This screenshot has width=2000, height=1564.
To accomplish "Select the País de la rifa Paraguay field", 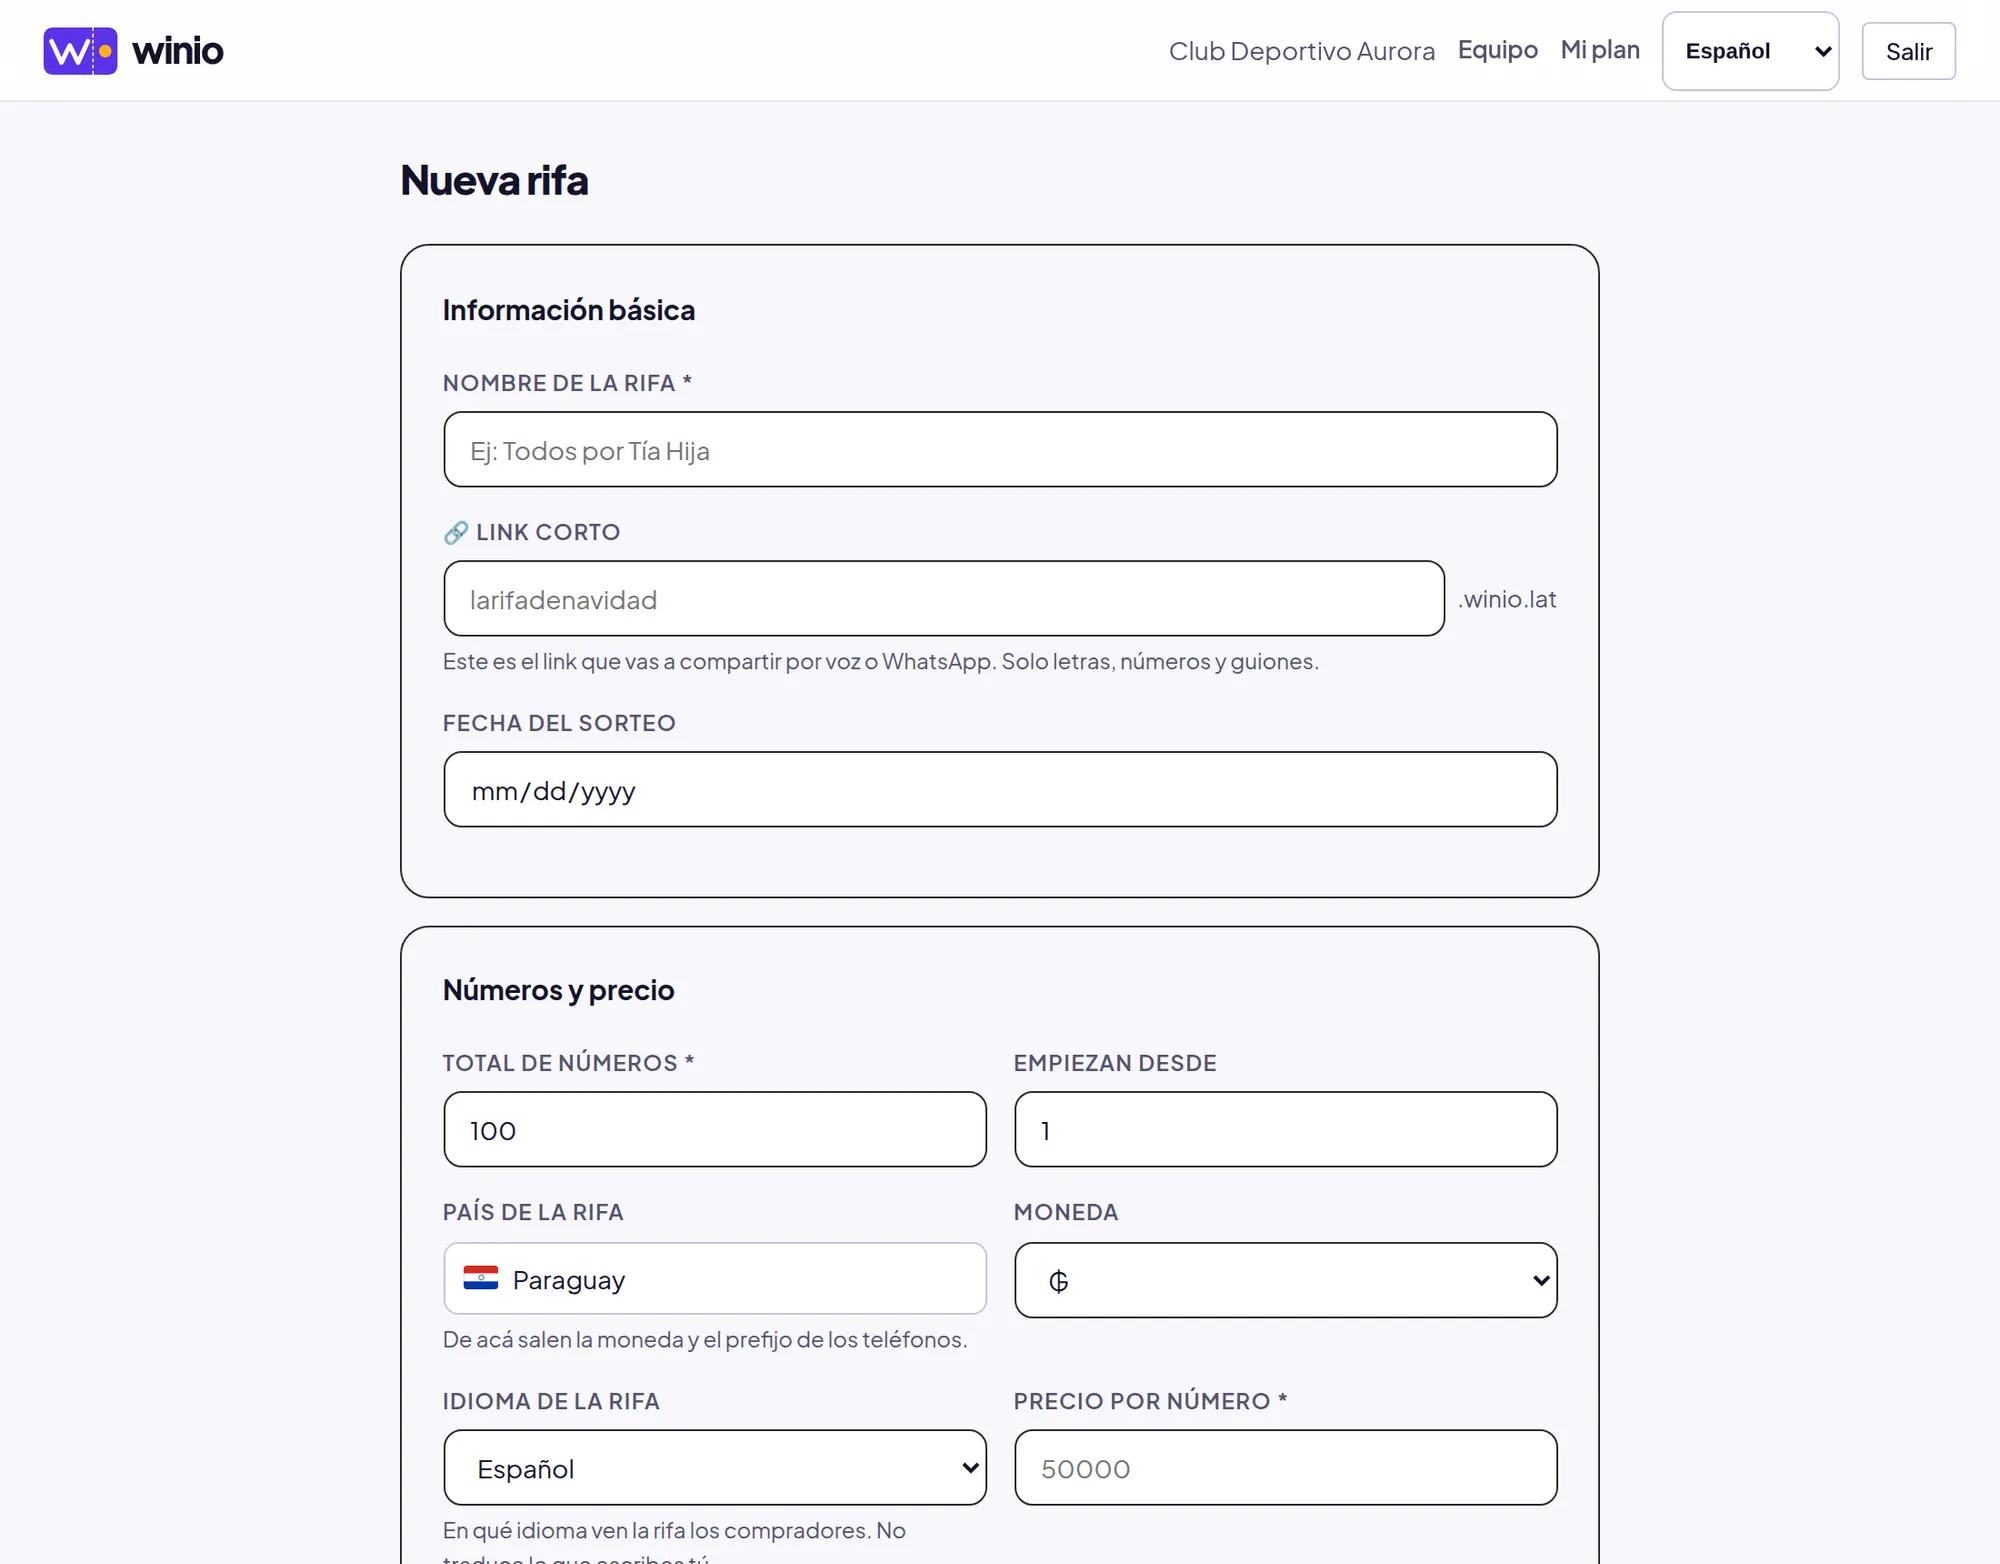I will (x=715, y=1278).
